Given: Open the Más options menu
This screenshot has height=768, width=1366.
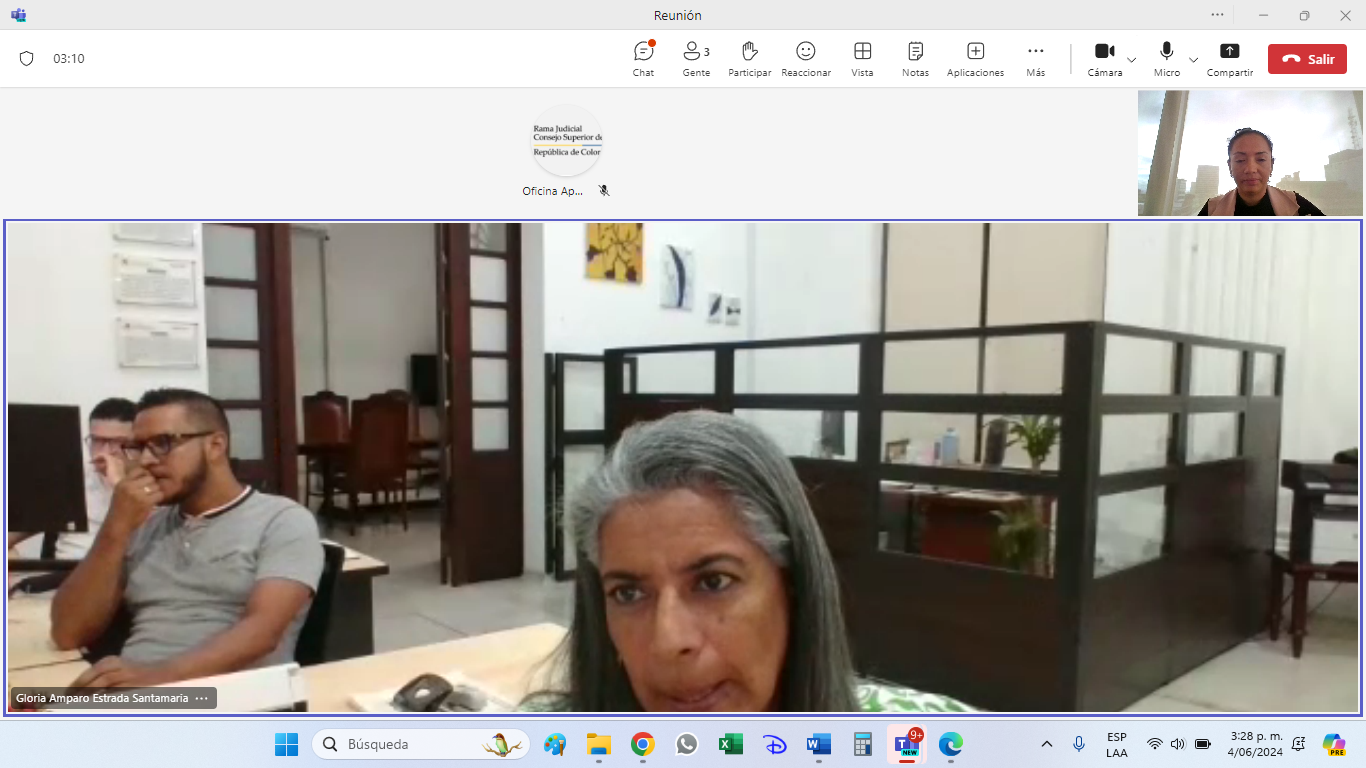Looking at the screenshot, I should click(1036, 58).
